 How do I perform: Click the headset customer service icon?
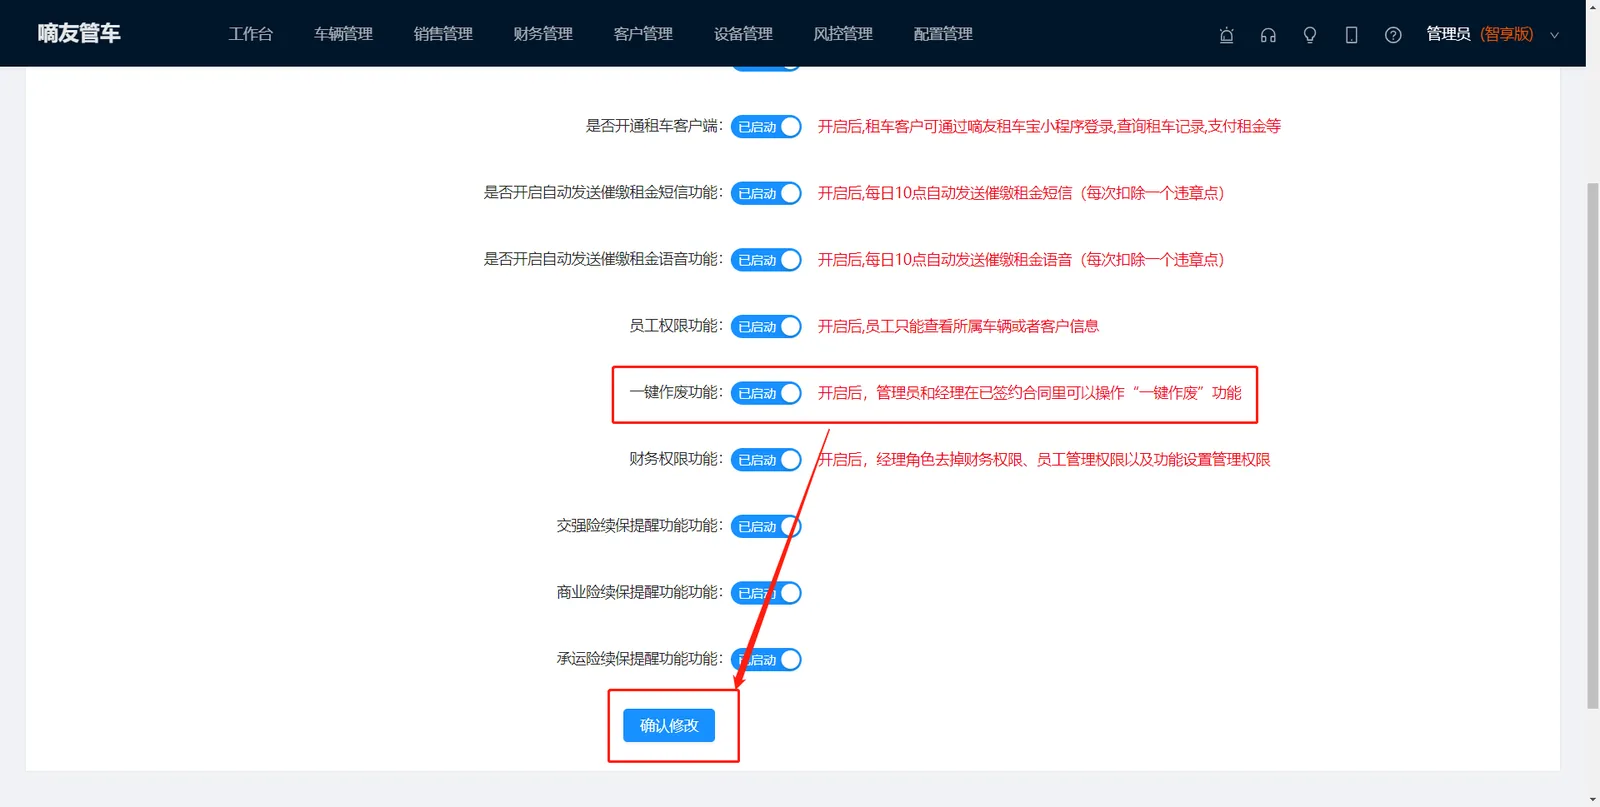click(x=1268, y=35)
